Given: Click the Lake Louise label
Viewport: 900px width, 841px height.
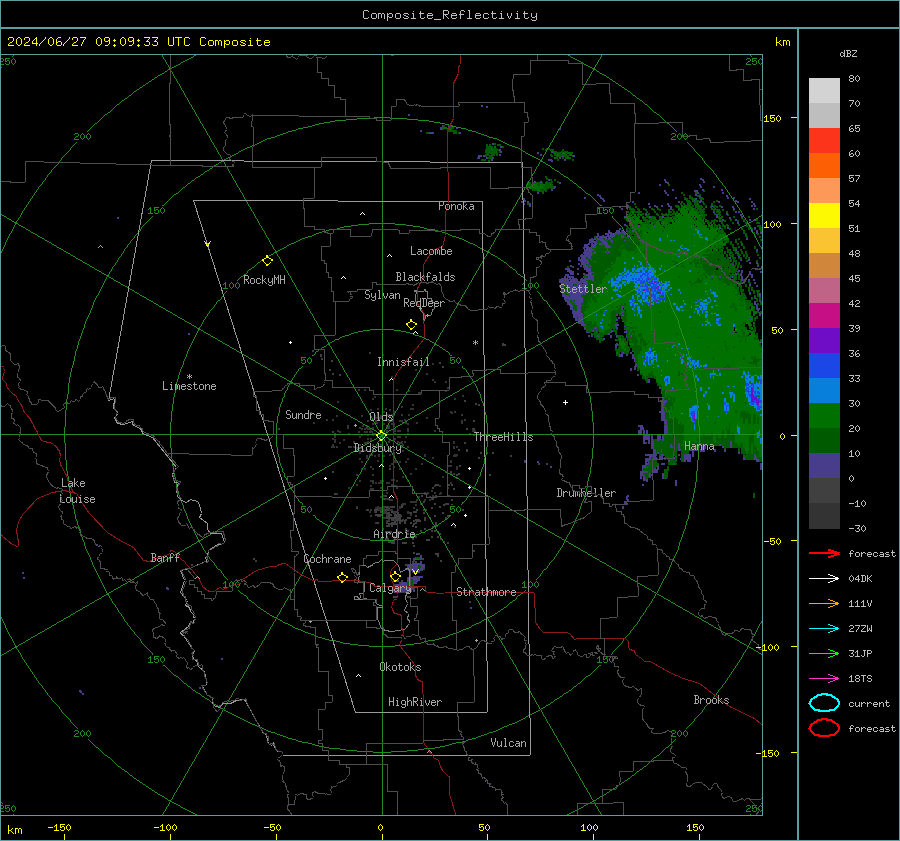Looking at the screenshot, I should click(x=77, y=491).
